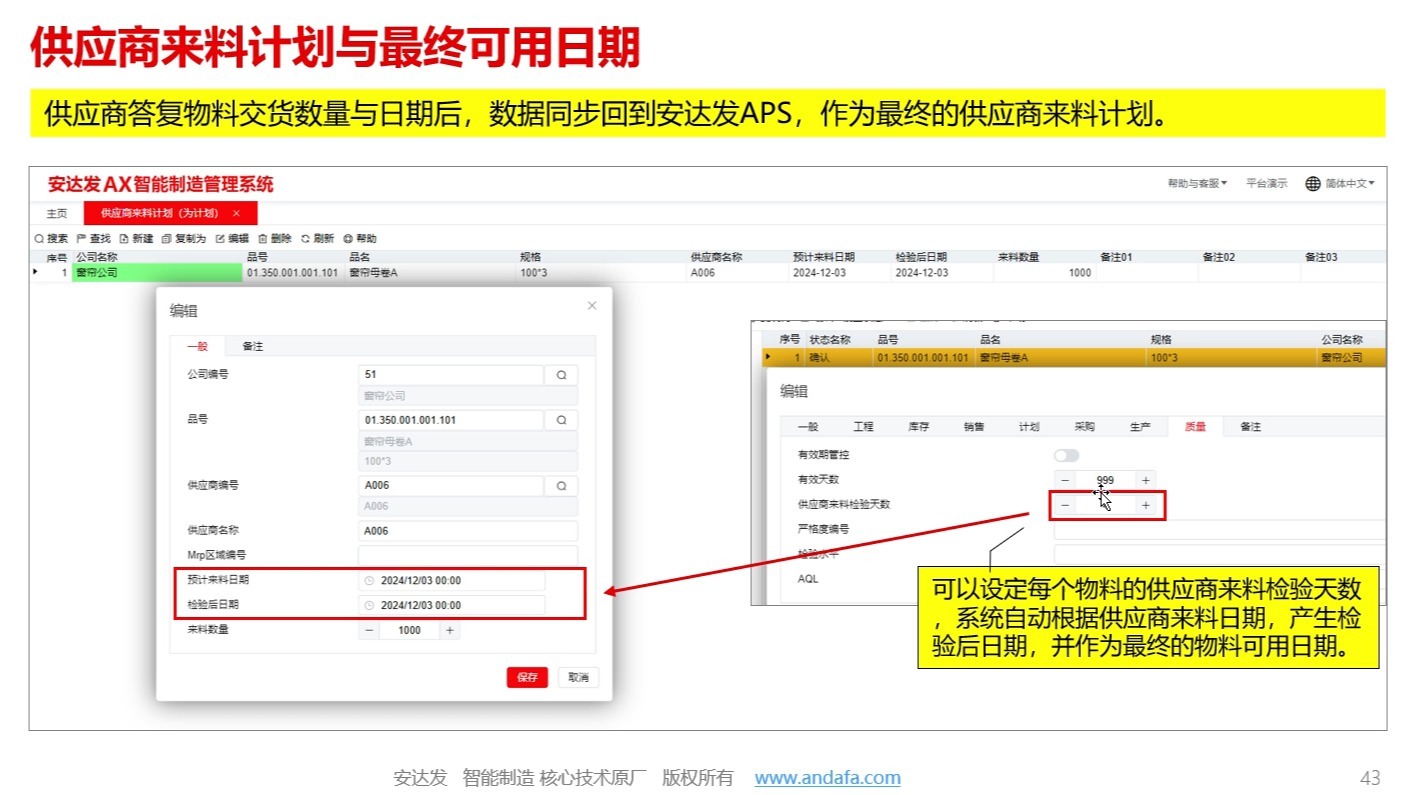Click the 搜索 search toolbar icon
This screenshot has height=795, width=1415.
(x=39, y=239)
